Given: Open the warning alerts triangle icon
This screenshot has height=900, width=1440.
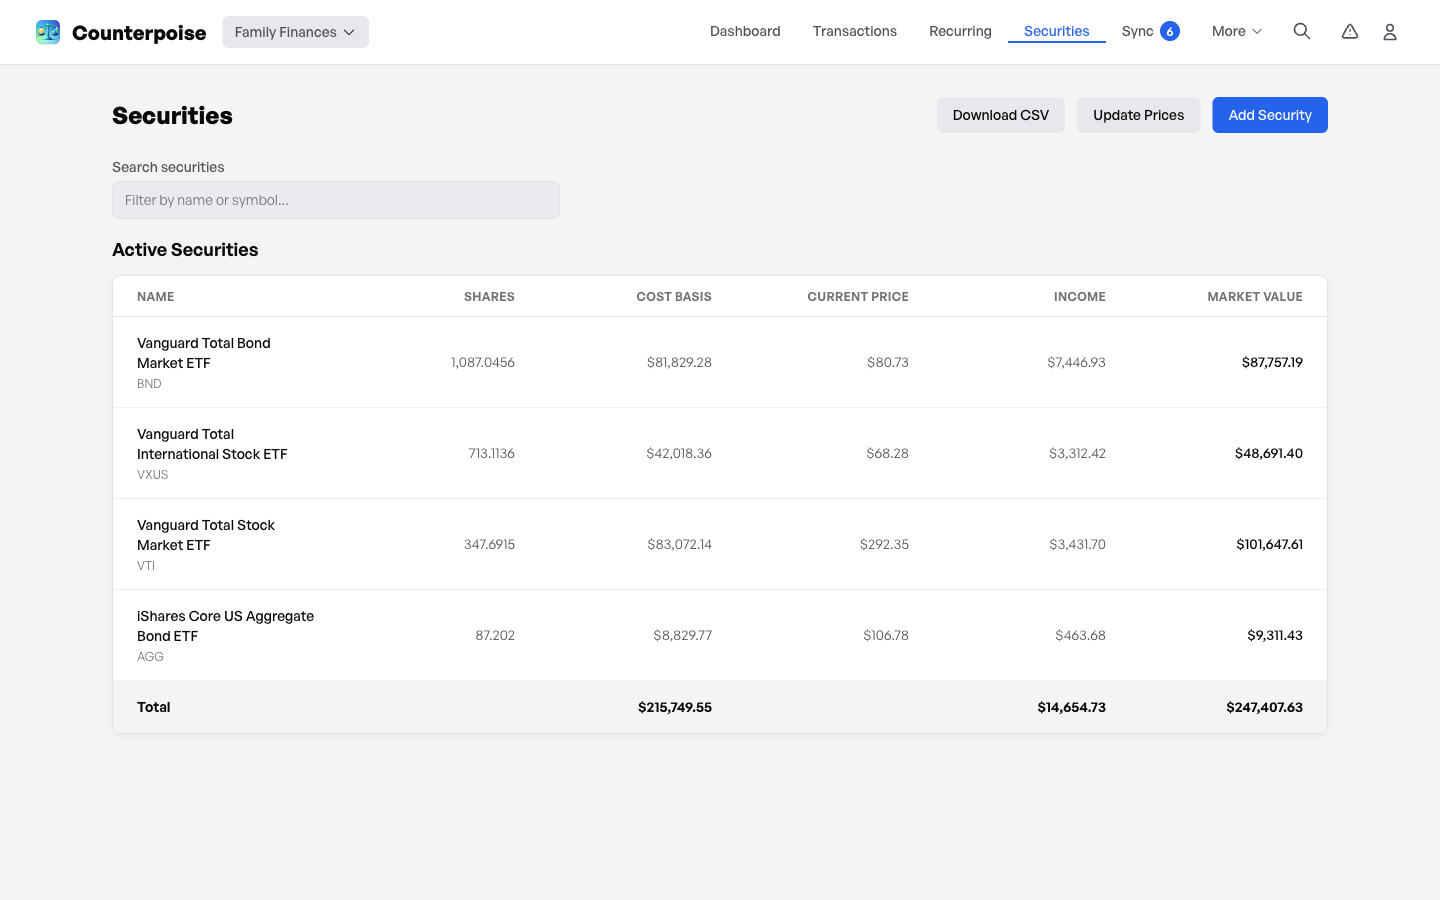Looking at the screenshot, I should tap(1350, 32).
